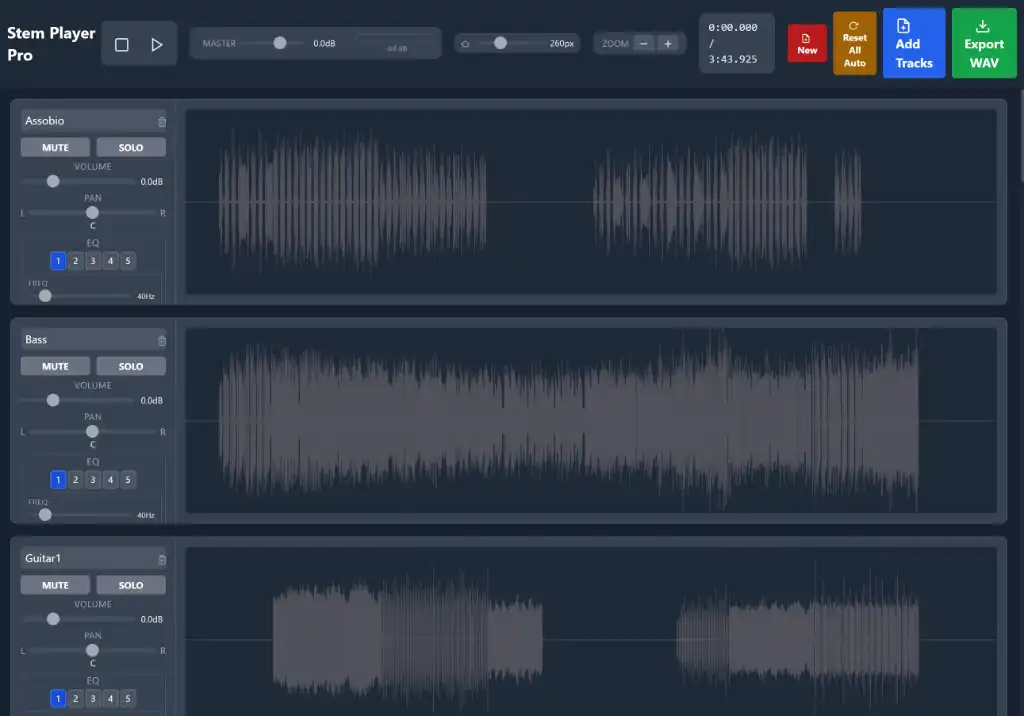This screenshot has width=1024, height=716.
Task: Mute the Assobio track
Action: click(56, 148)
